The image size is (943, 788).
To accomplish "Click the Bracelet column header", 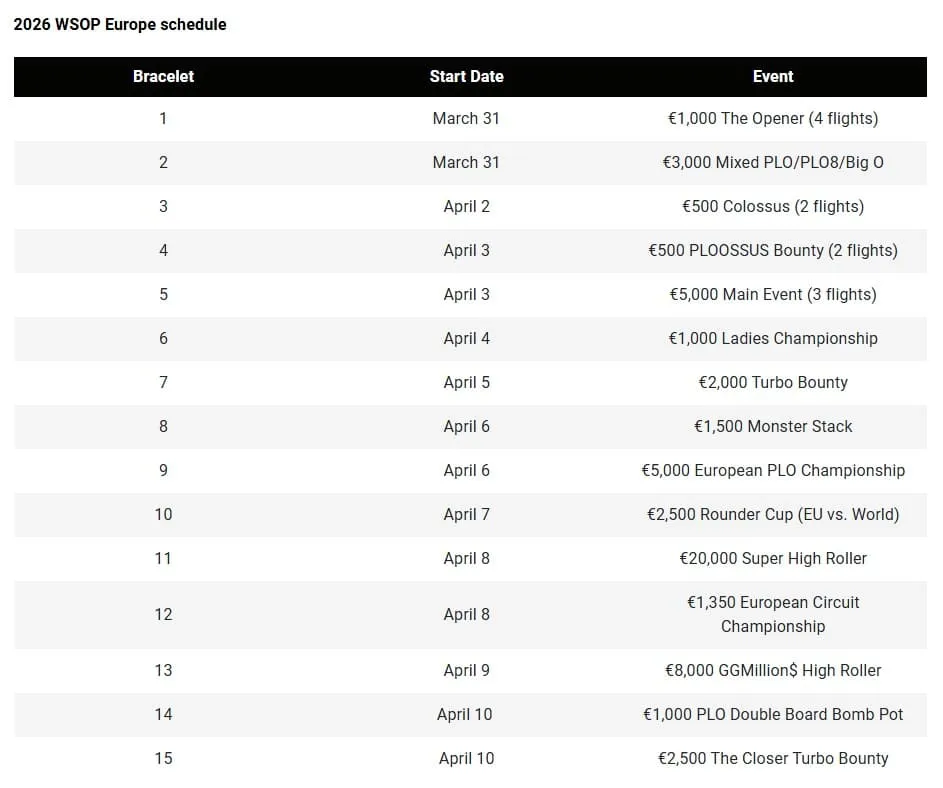I will [x=163, y=76].
